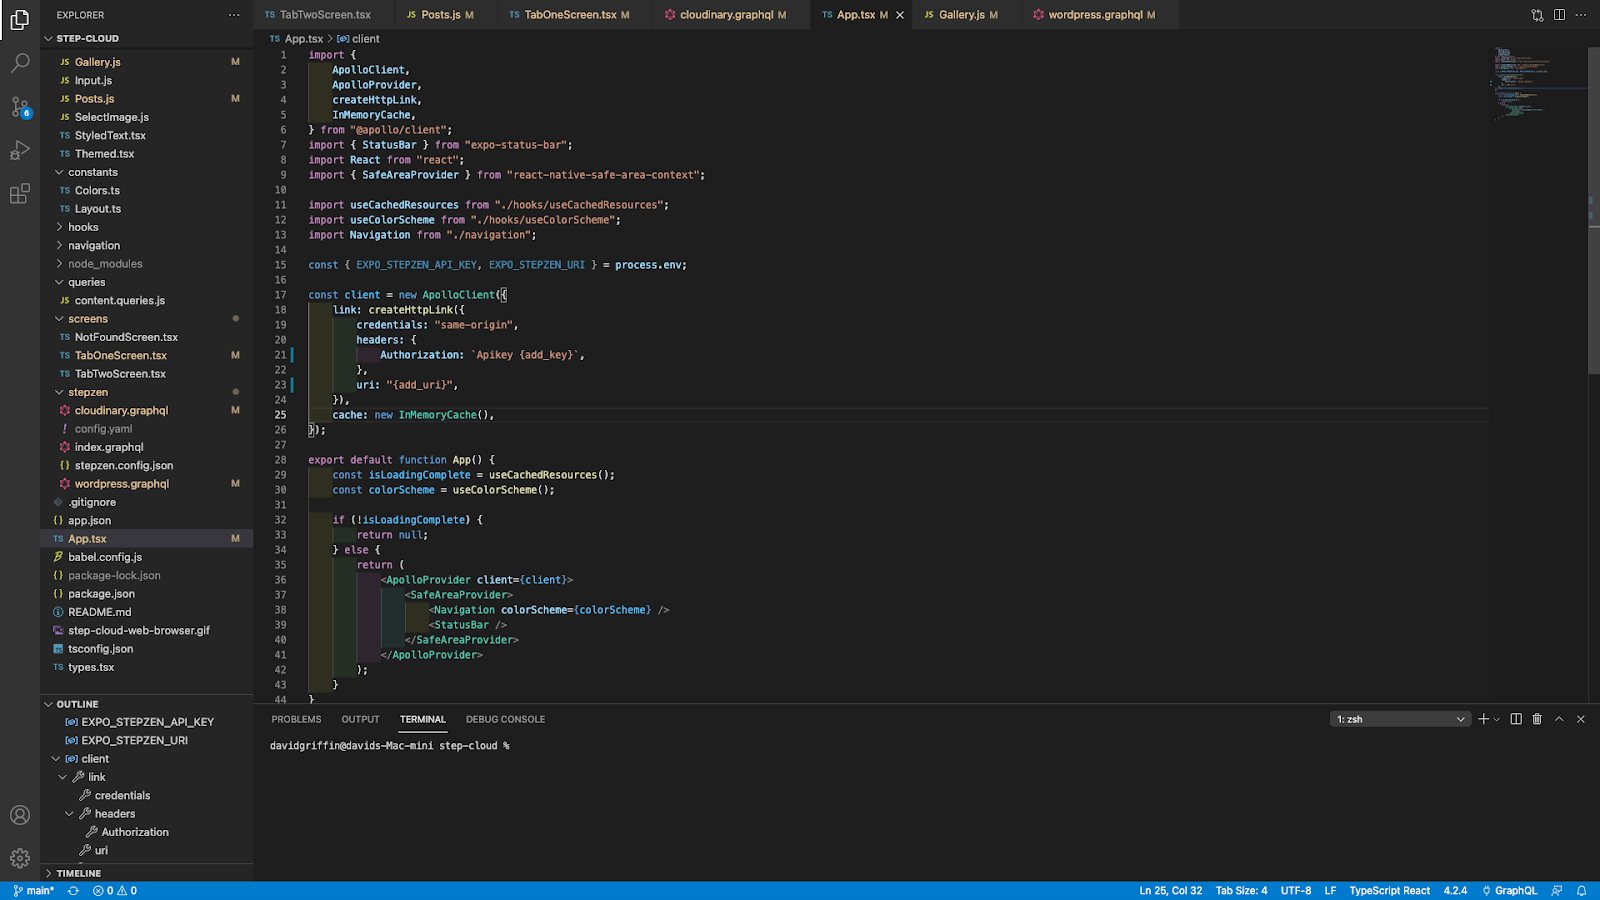Screen dimensions: 1600x900
Task: Change Tab Size: 4 setting
Action: (x=1241, y=891)
